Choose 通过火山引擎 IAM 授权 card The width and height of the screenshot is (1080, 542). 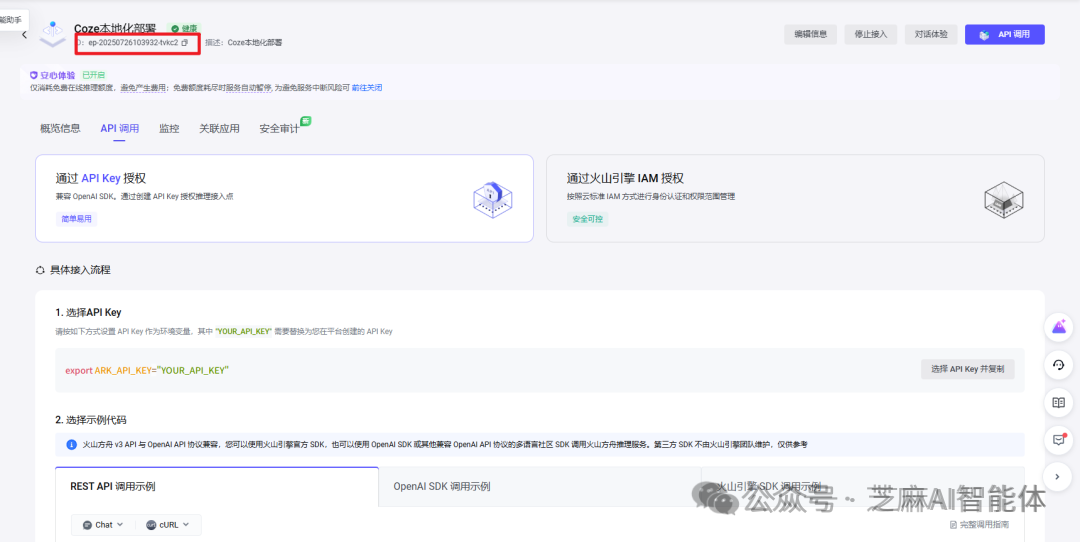pyautogui.click(x=796, y=198)
